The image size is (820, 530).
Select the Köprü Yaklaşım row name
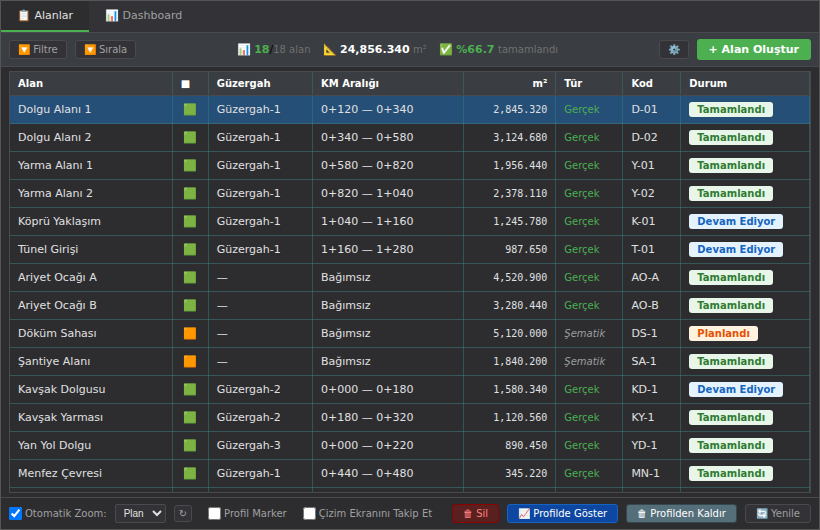59,221
